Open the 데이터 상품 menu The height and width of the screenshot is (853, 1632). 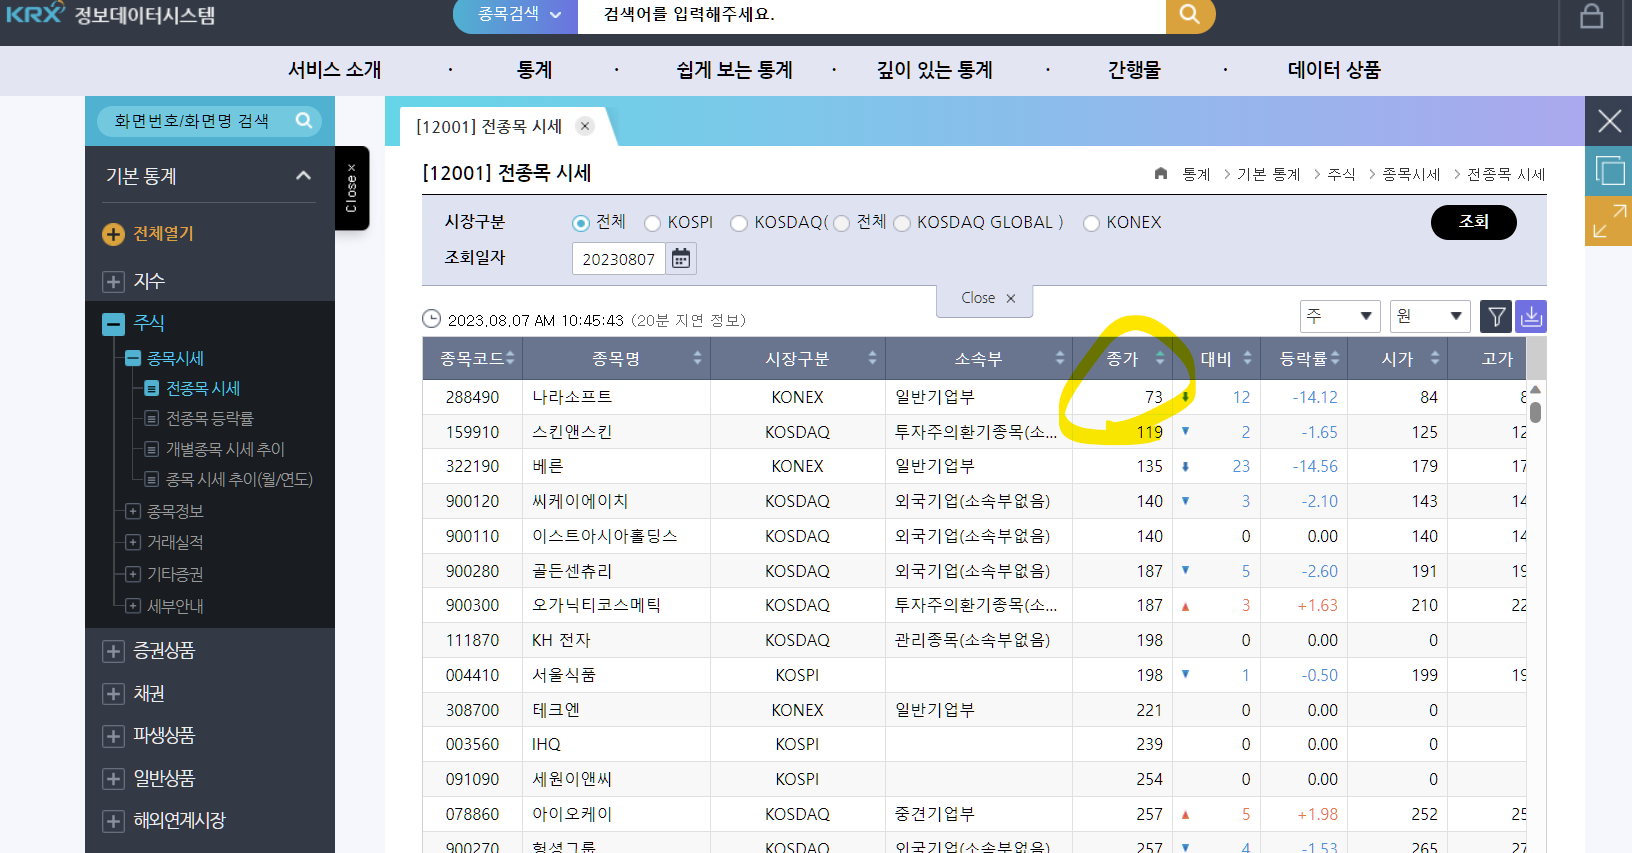1334,70
